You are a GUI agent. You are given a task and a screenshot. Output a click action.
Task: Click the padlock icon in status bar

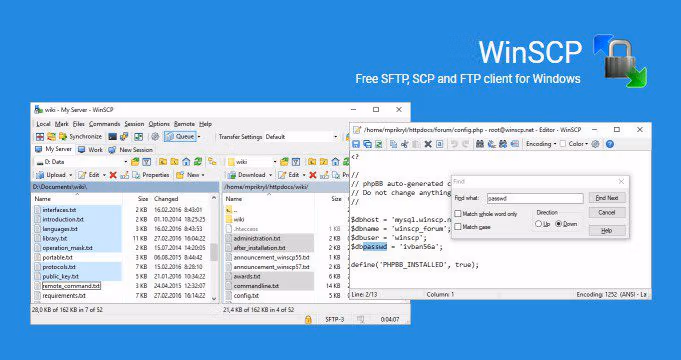(x=308, y=319)
